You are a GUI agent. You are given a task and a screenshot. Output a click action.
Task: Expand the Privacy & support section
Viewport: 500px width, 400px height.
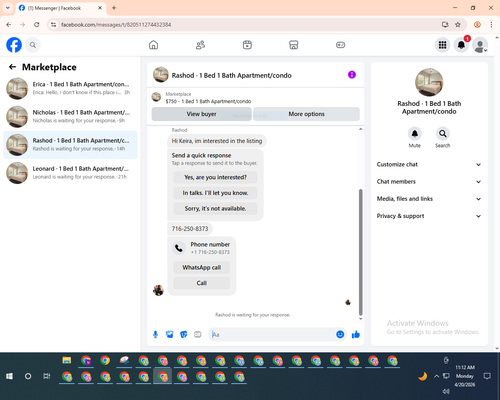[x=429, y=216]
